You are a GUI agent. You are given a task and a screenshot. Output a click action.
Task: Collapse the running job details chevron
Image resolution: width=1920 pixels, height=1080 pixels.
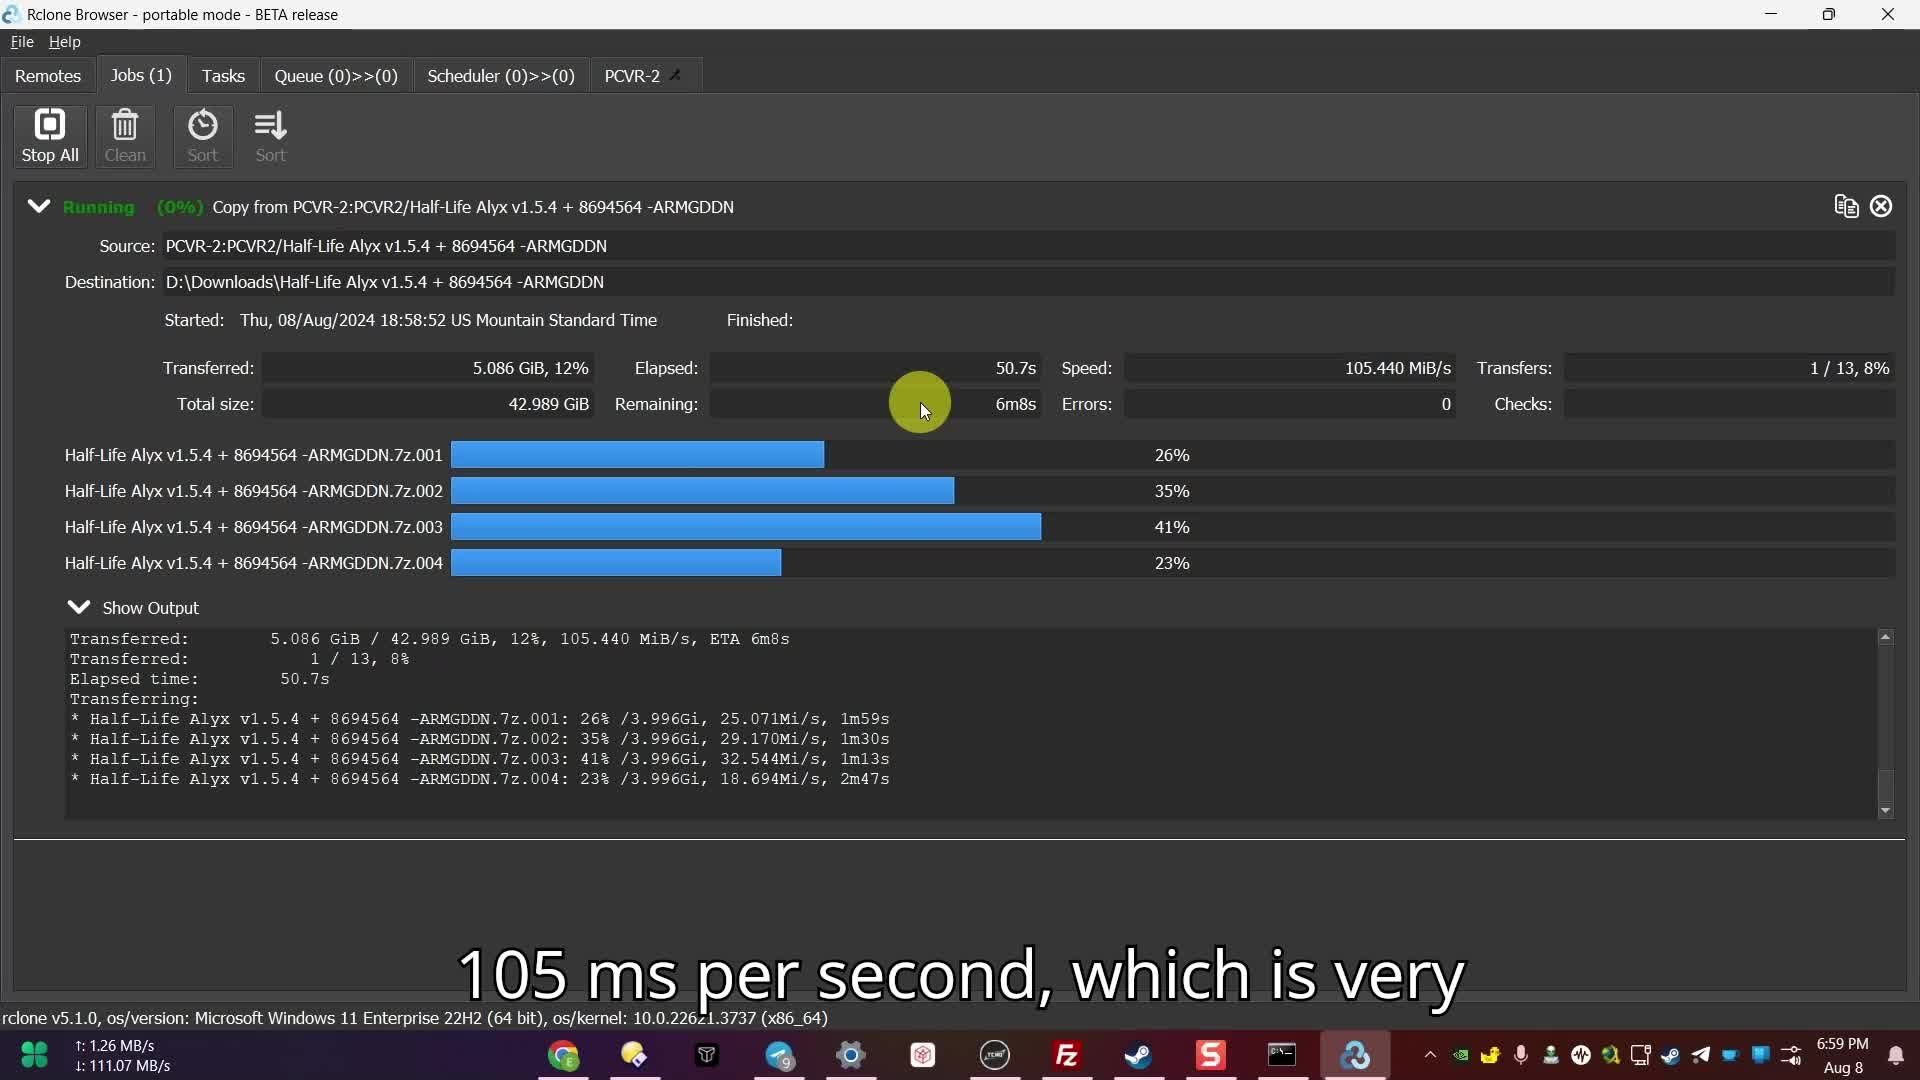(x=38, y=206)
